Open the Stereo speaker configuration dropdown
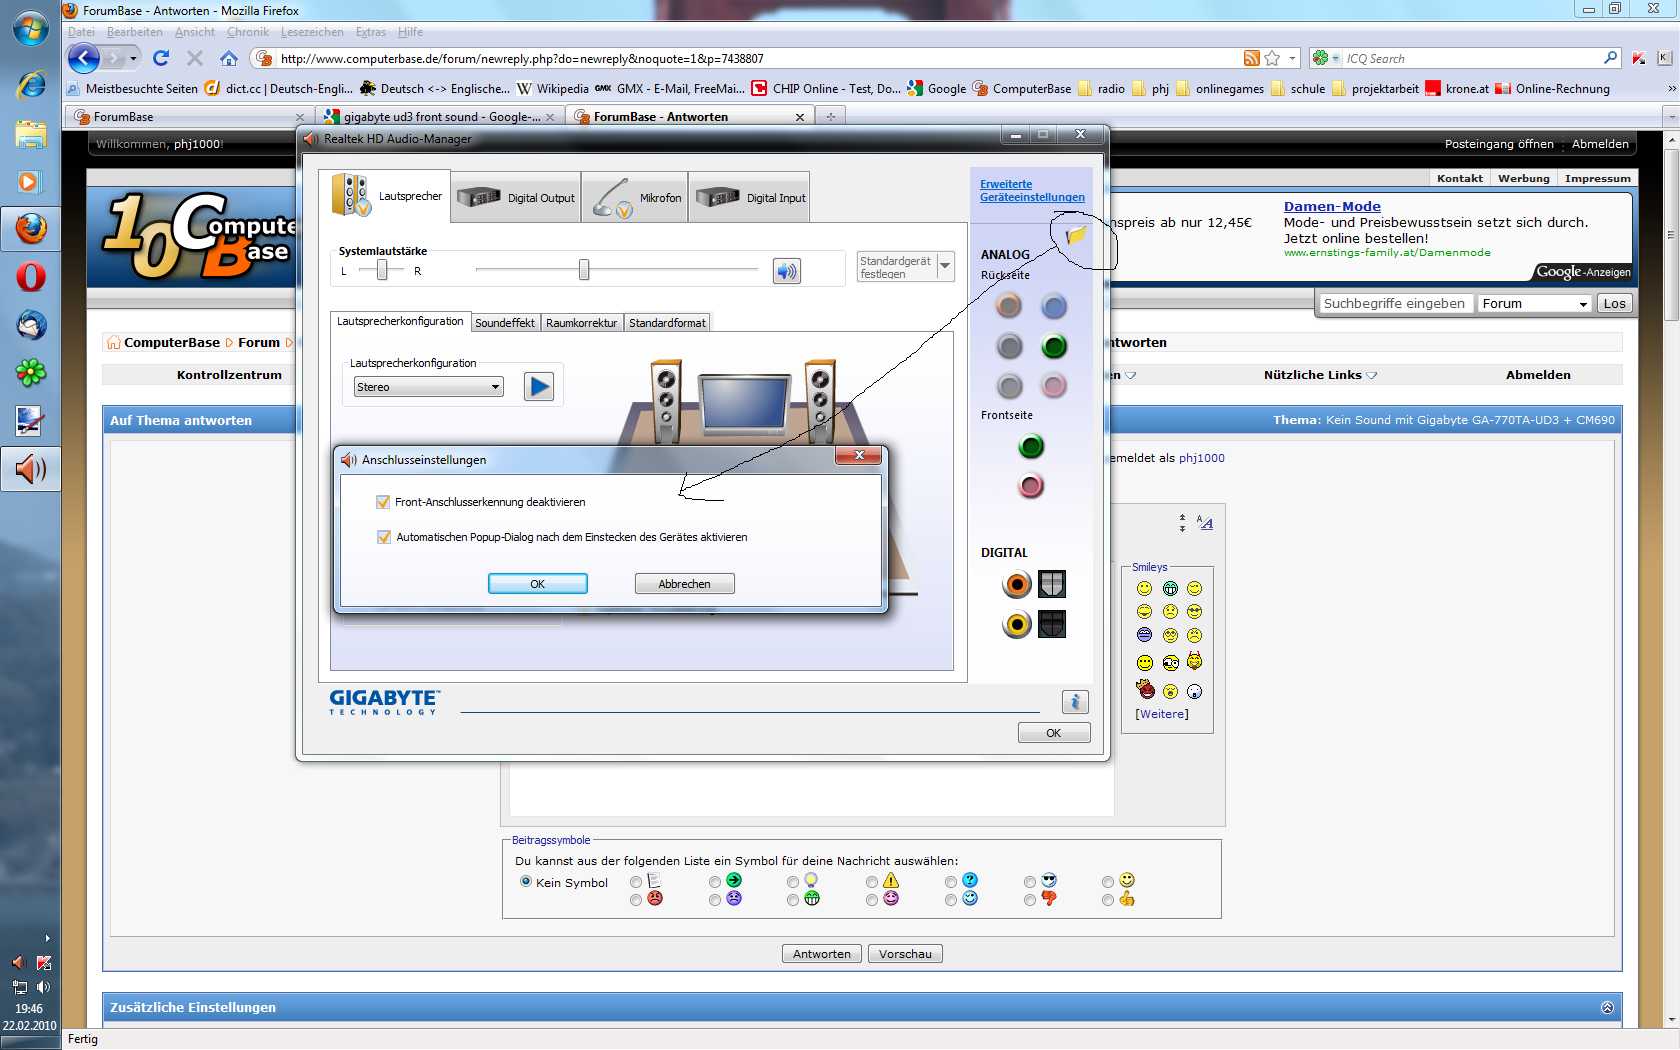This screenshot has height=1050, width=1680. point(428,387)
